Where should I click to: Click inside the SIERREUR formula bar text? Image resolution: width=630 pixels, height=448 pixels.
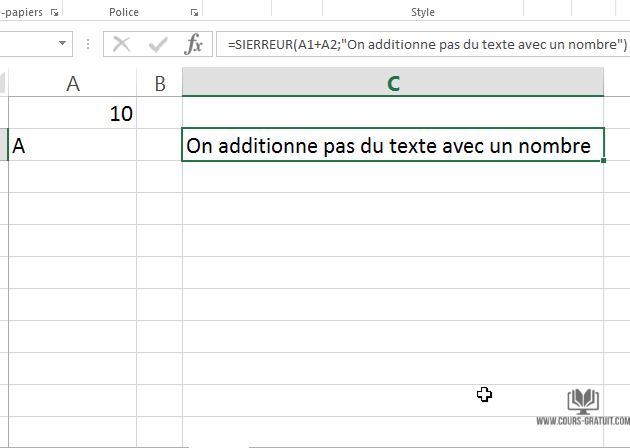pyautogui.click(x=420, y=45)
